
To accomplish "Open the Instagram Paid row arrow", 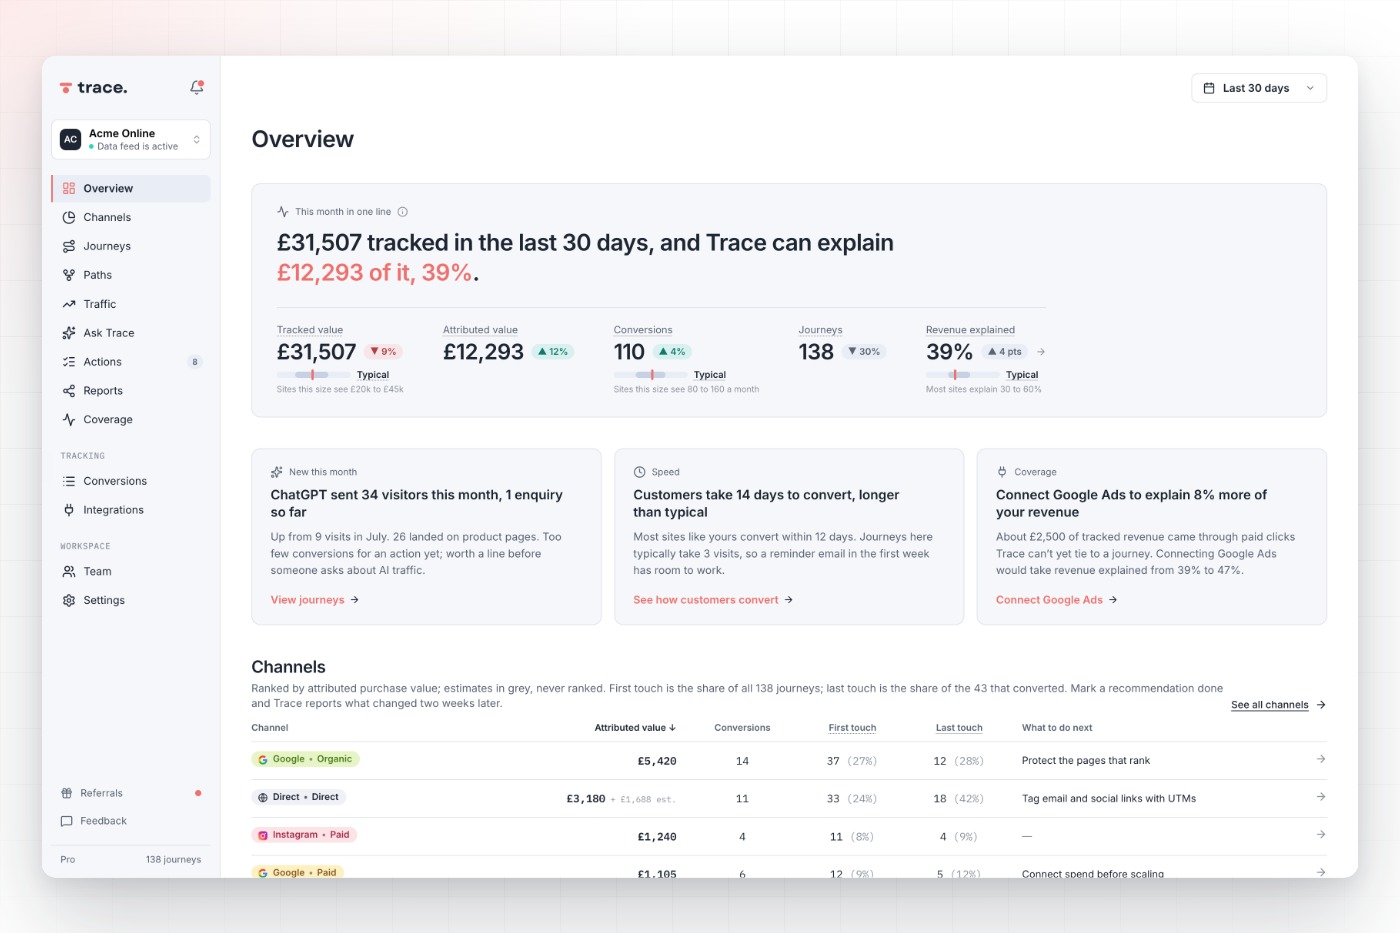I will (1321, 835).
